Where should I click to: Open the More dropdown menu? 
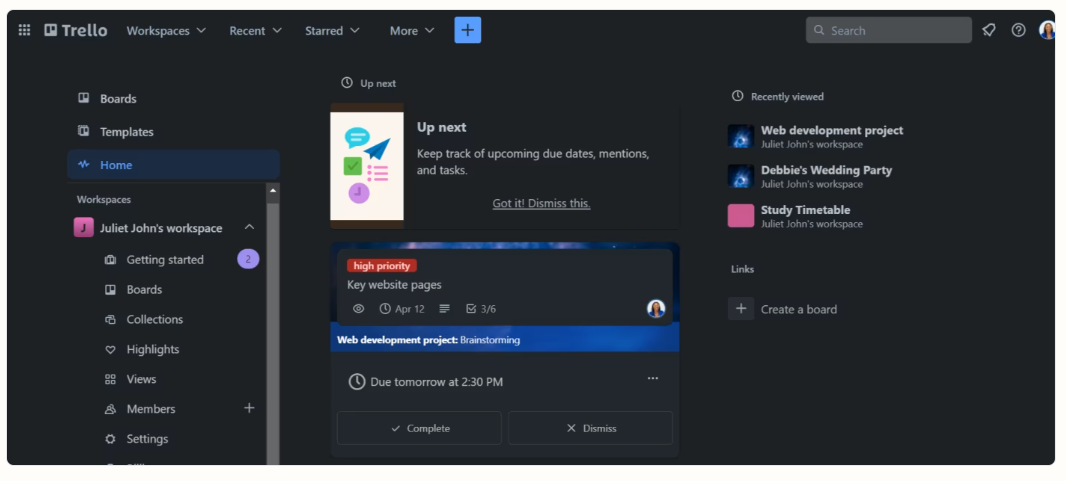[412, 31]
